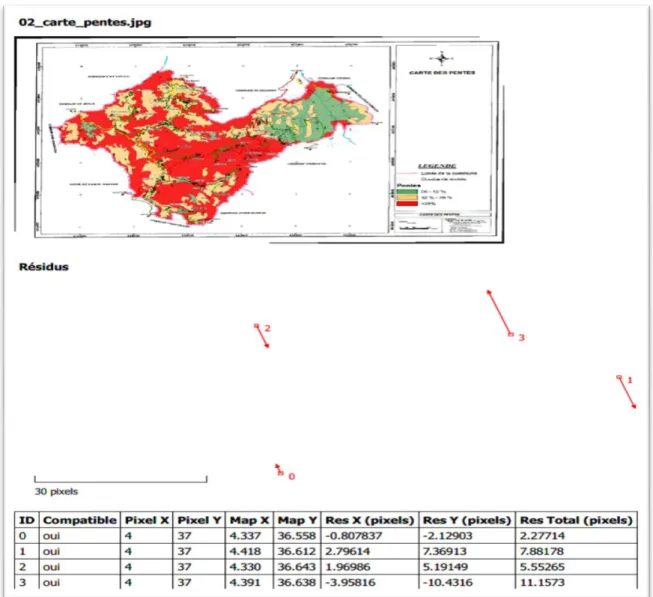Click Res X value 1.96986
This screenshot has width=653, height=597.
click(347, 567)
